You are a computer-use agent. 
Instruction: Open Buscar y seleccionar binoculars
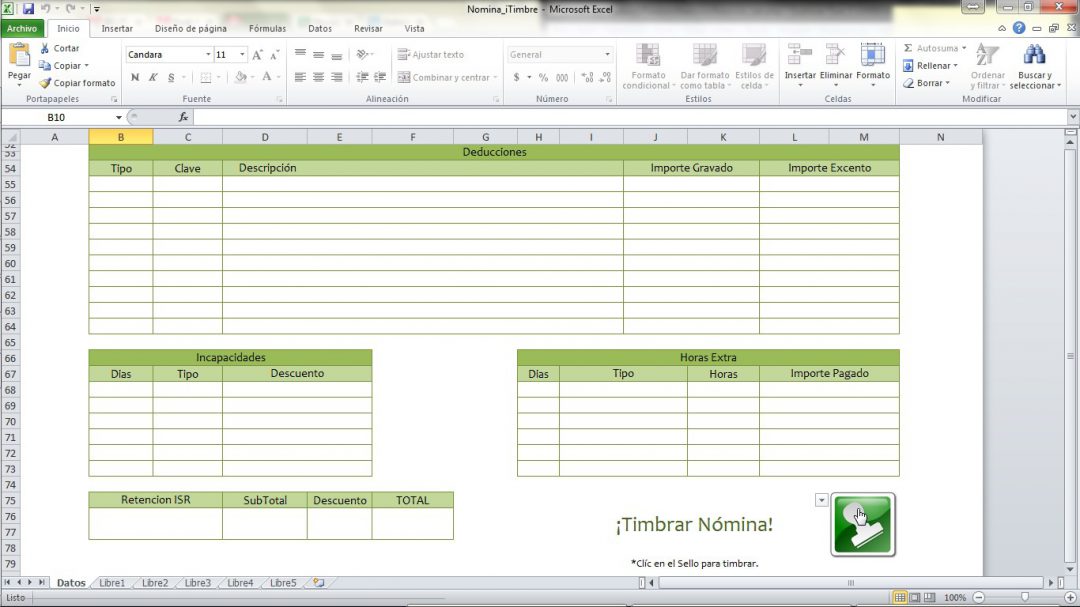[x=1033, y=56]
